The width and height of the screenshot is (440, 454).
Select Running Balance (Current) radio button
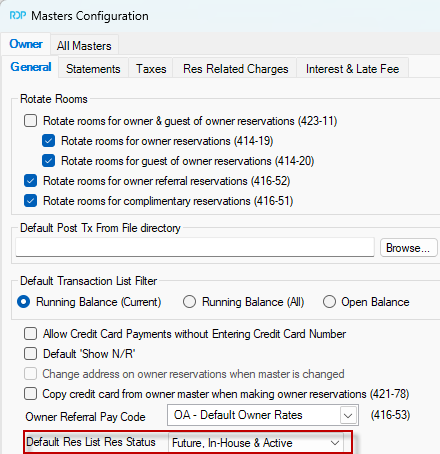24,302
